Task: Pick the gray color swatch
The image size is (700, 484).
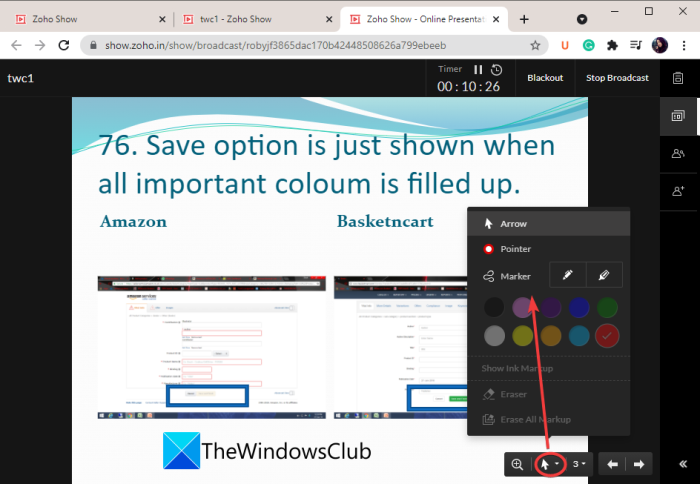Action: (494, 336)
